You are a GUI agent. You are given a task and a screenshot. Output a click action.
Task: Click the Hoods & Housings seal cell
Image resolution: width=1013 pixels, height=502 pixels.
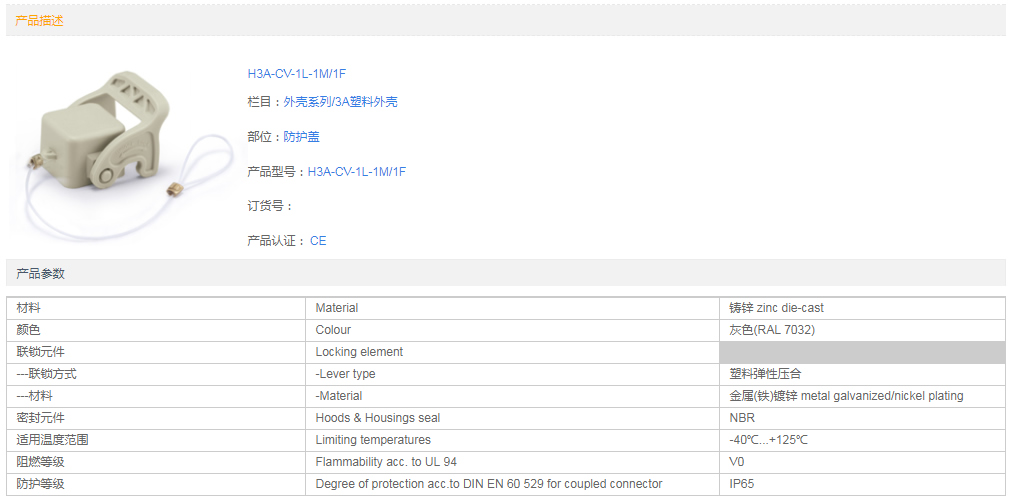[377, 418]
